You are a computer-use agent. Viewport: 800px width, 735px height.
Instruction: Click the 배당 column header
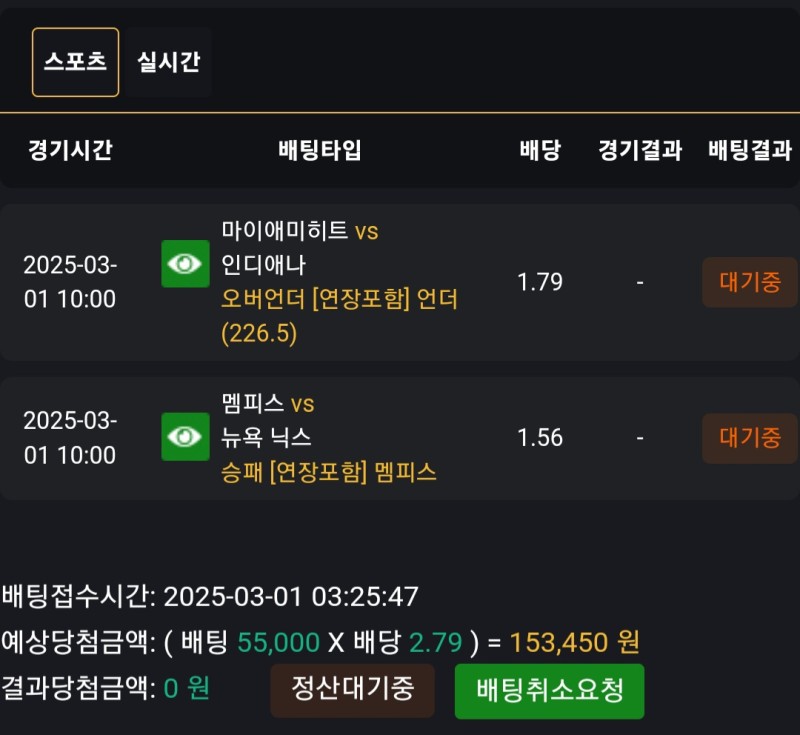tap(540, 151)
